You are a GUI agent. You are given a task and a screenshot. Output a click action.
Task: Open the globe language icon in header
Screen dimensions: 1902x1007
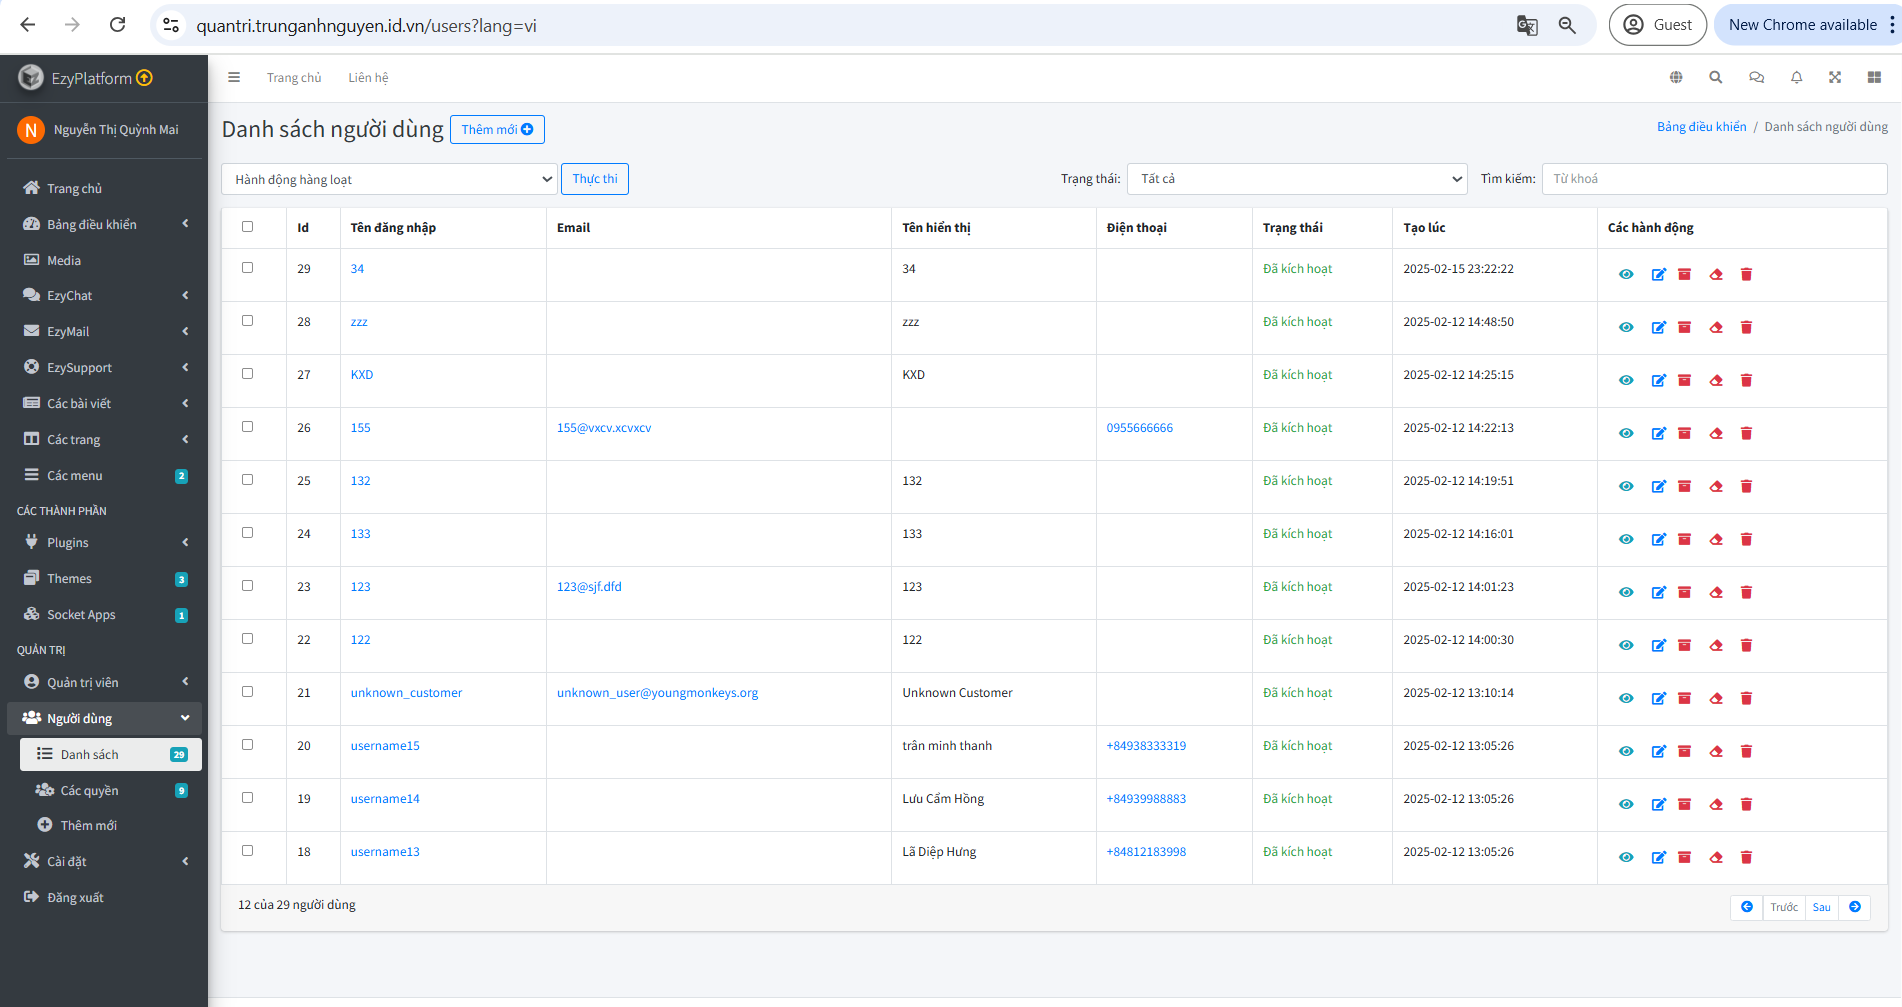(1676, 77)
